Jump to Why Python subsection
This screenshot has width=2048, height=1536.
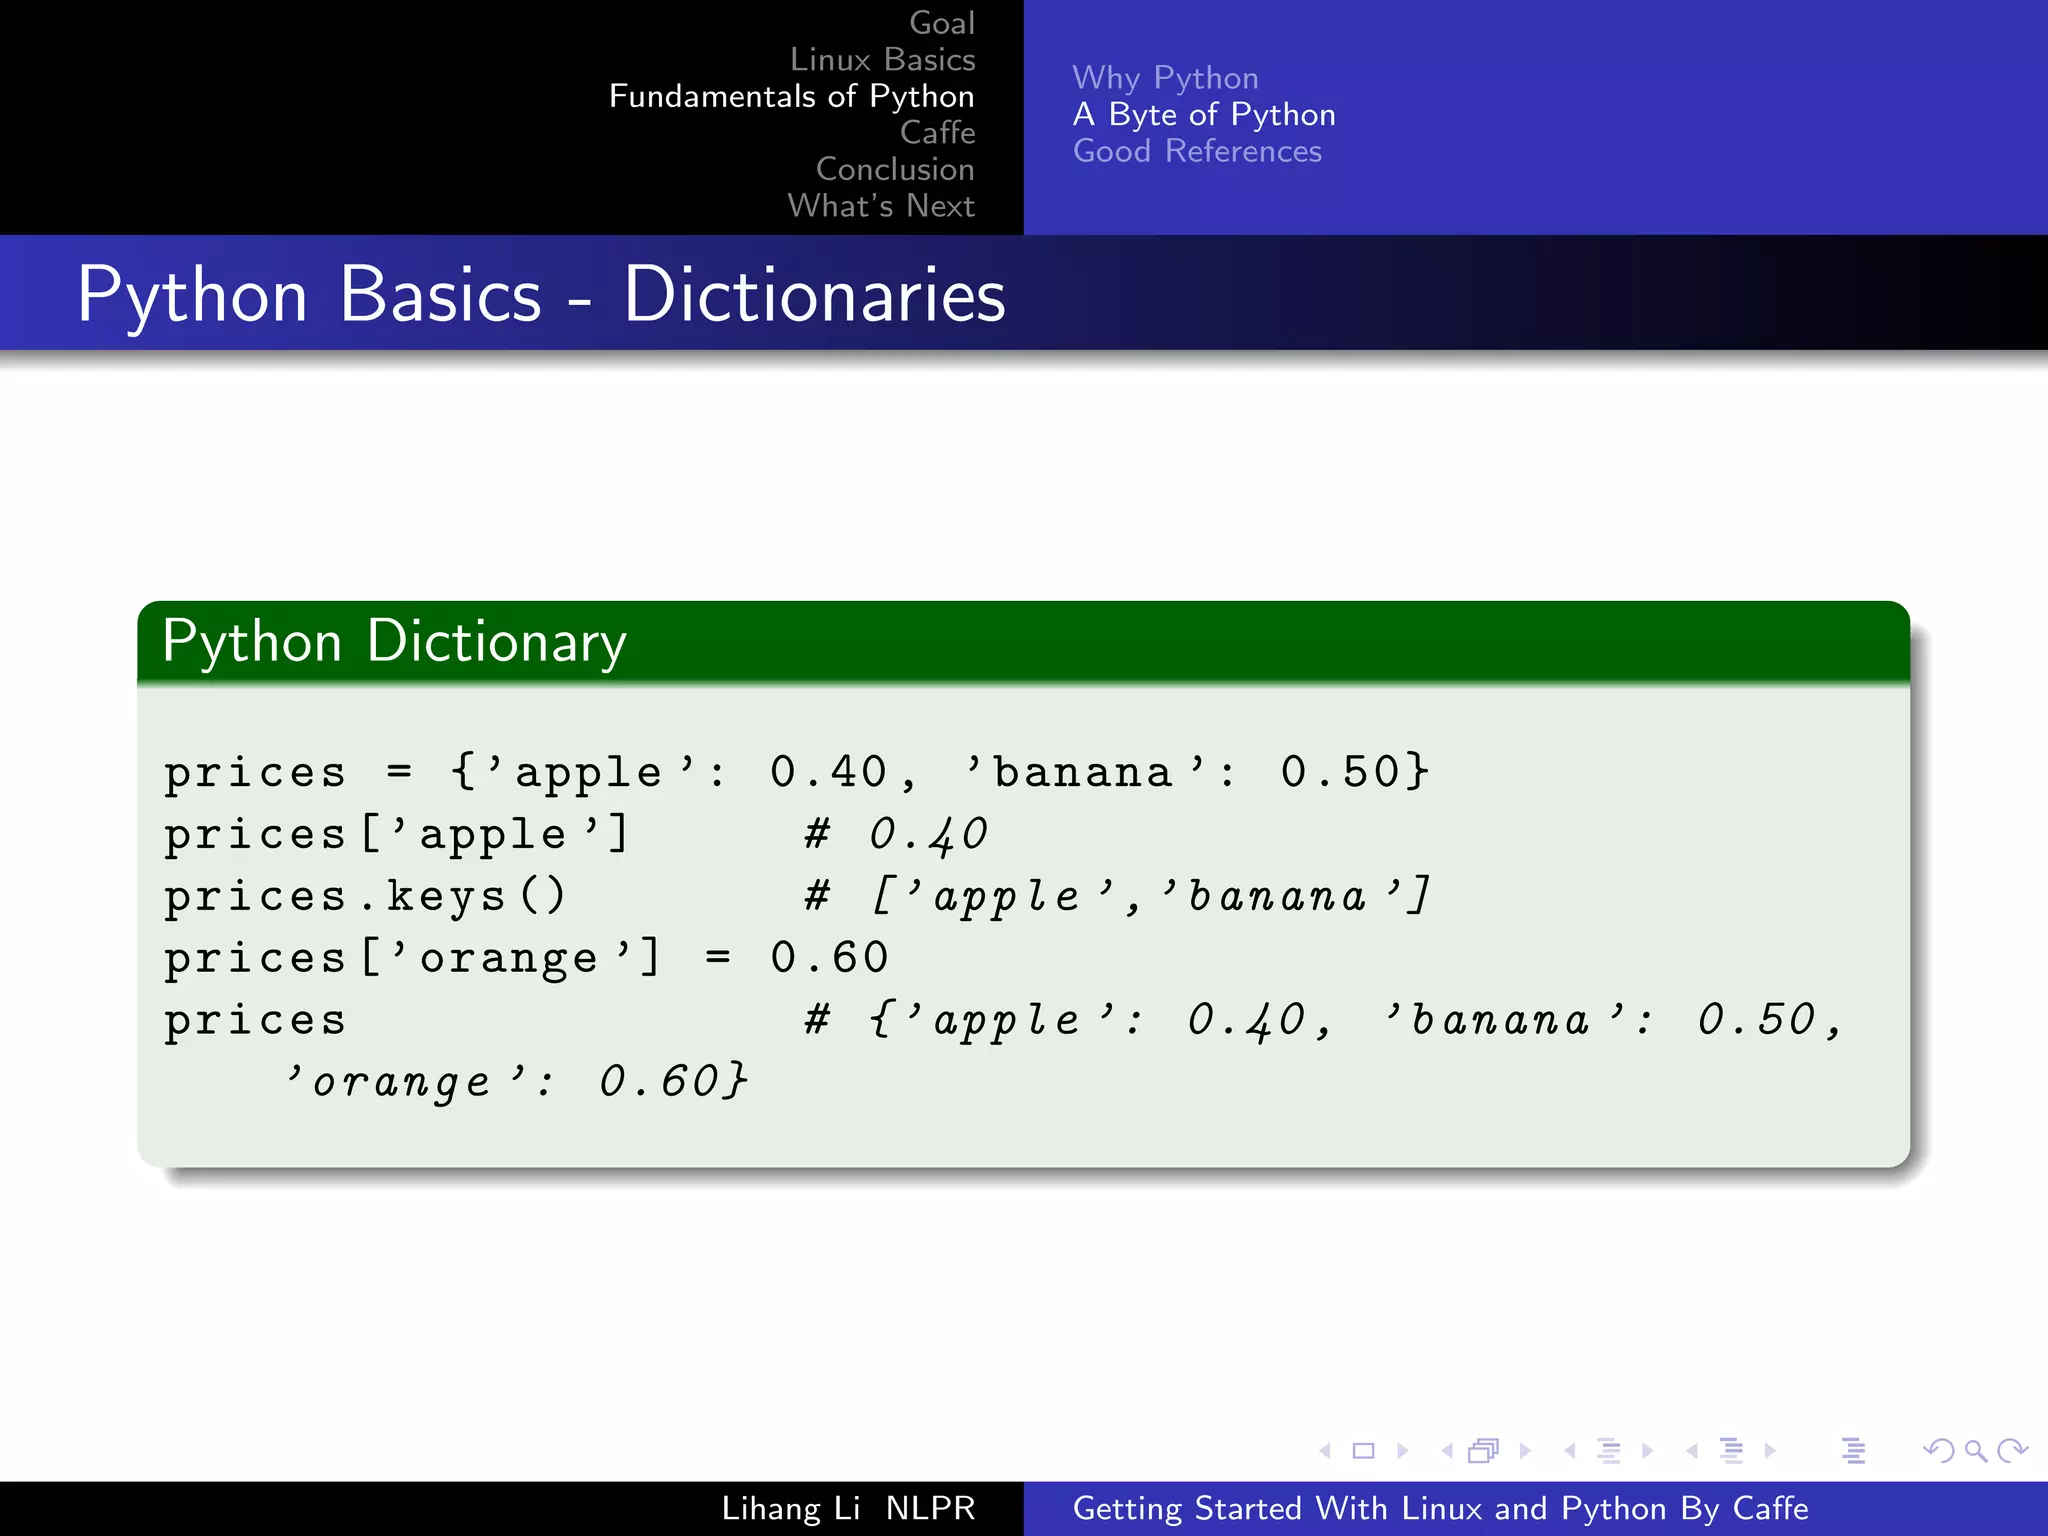point(1165,78)
